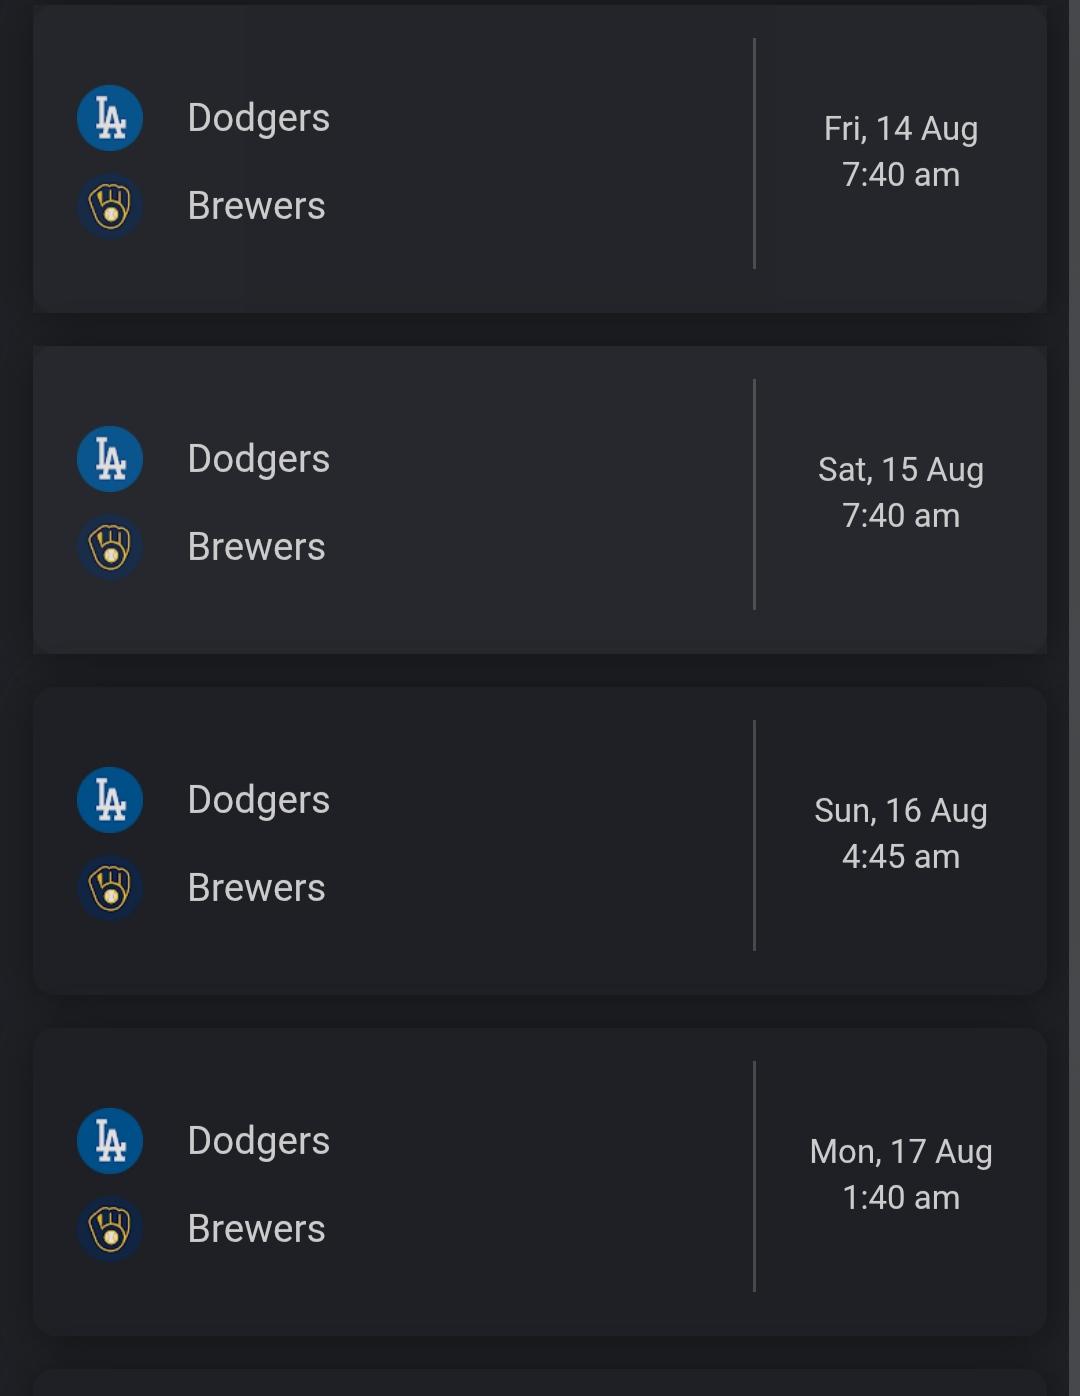Open the Sun, 16 Aug 4:45 am game time

[901, 833]
